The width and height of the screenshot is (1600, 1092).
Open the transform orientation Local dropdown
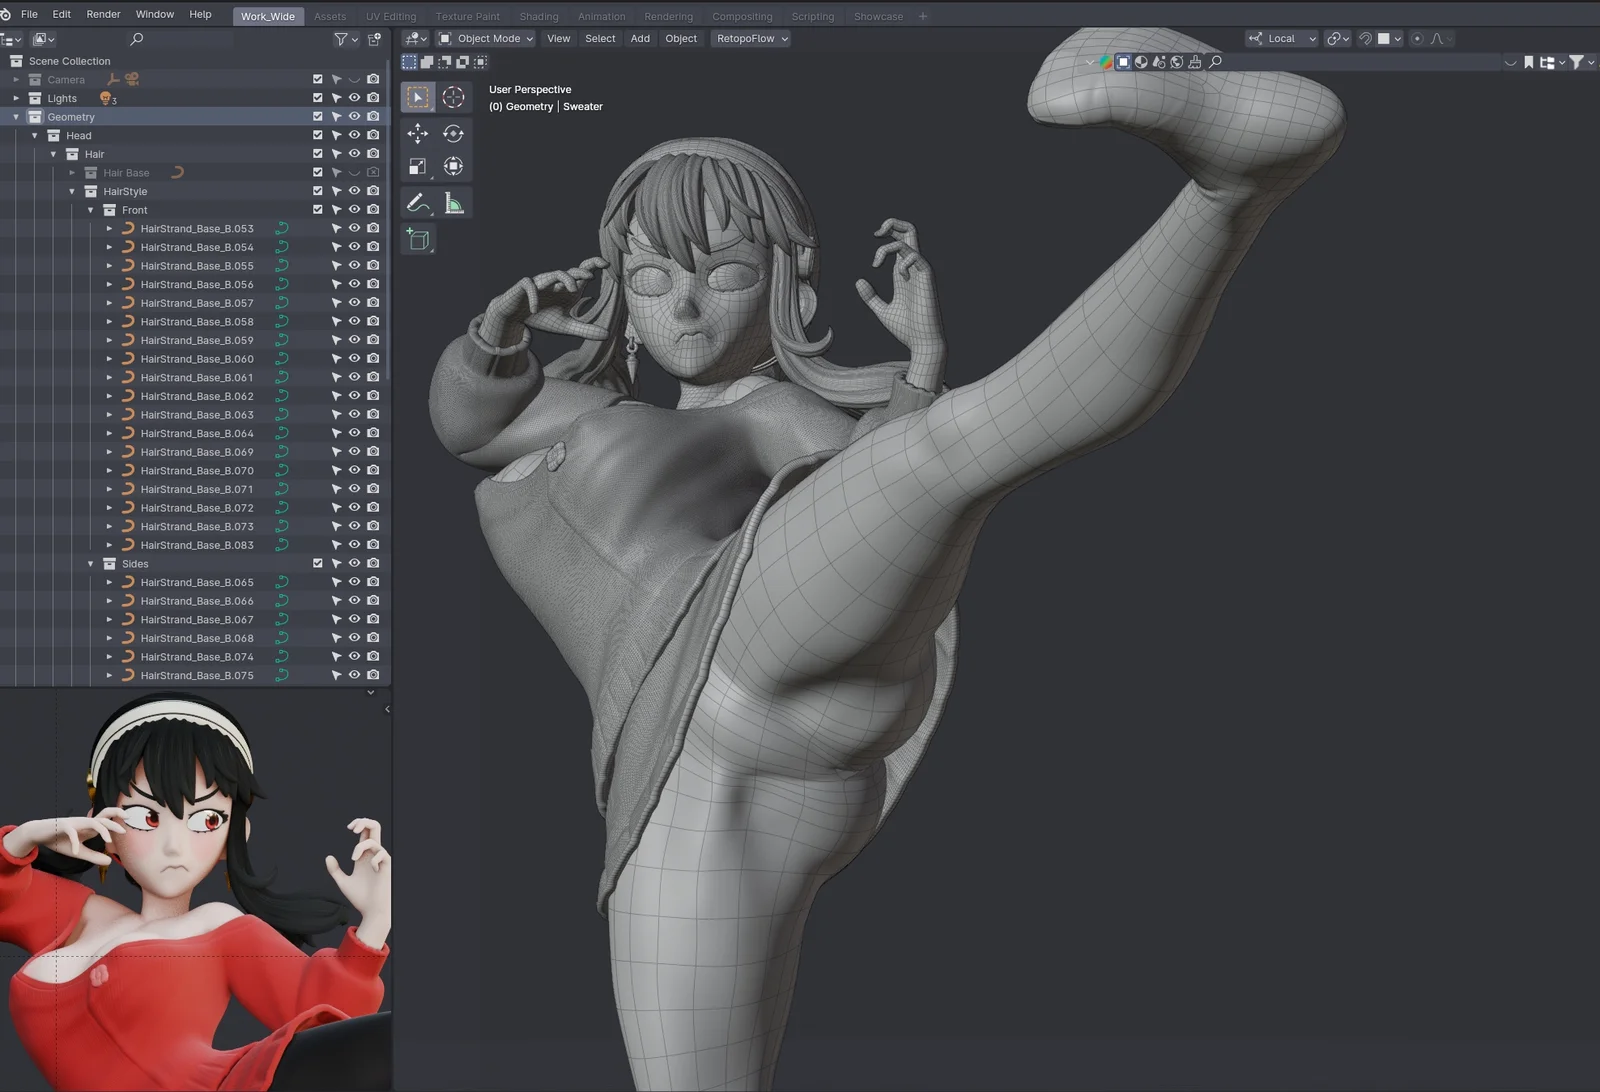tap(1281, 38)
